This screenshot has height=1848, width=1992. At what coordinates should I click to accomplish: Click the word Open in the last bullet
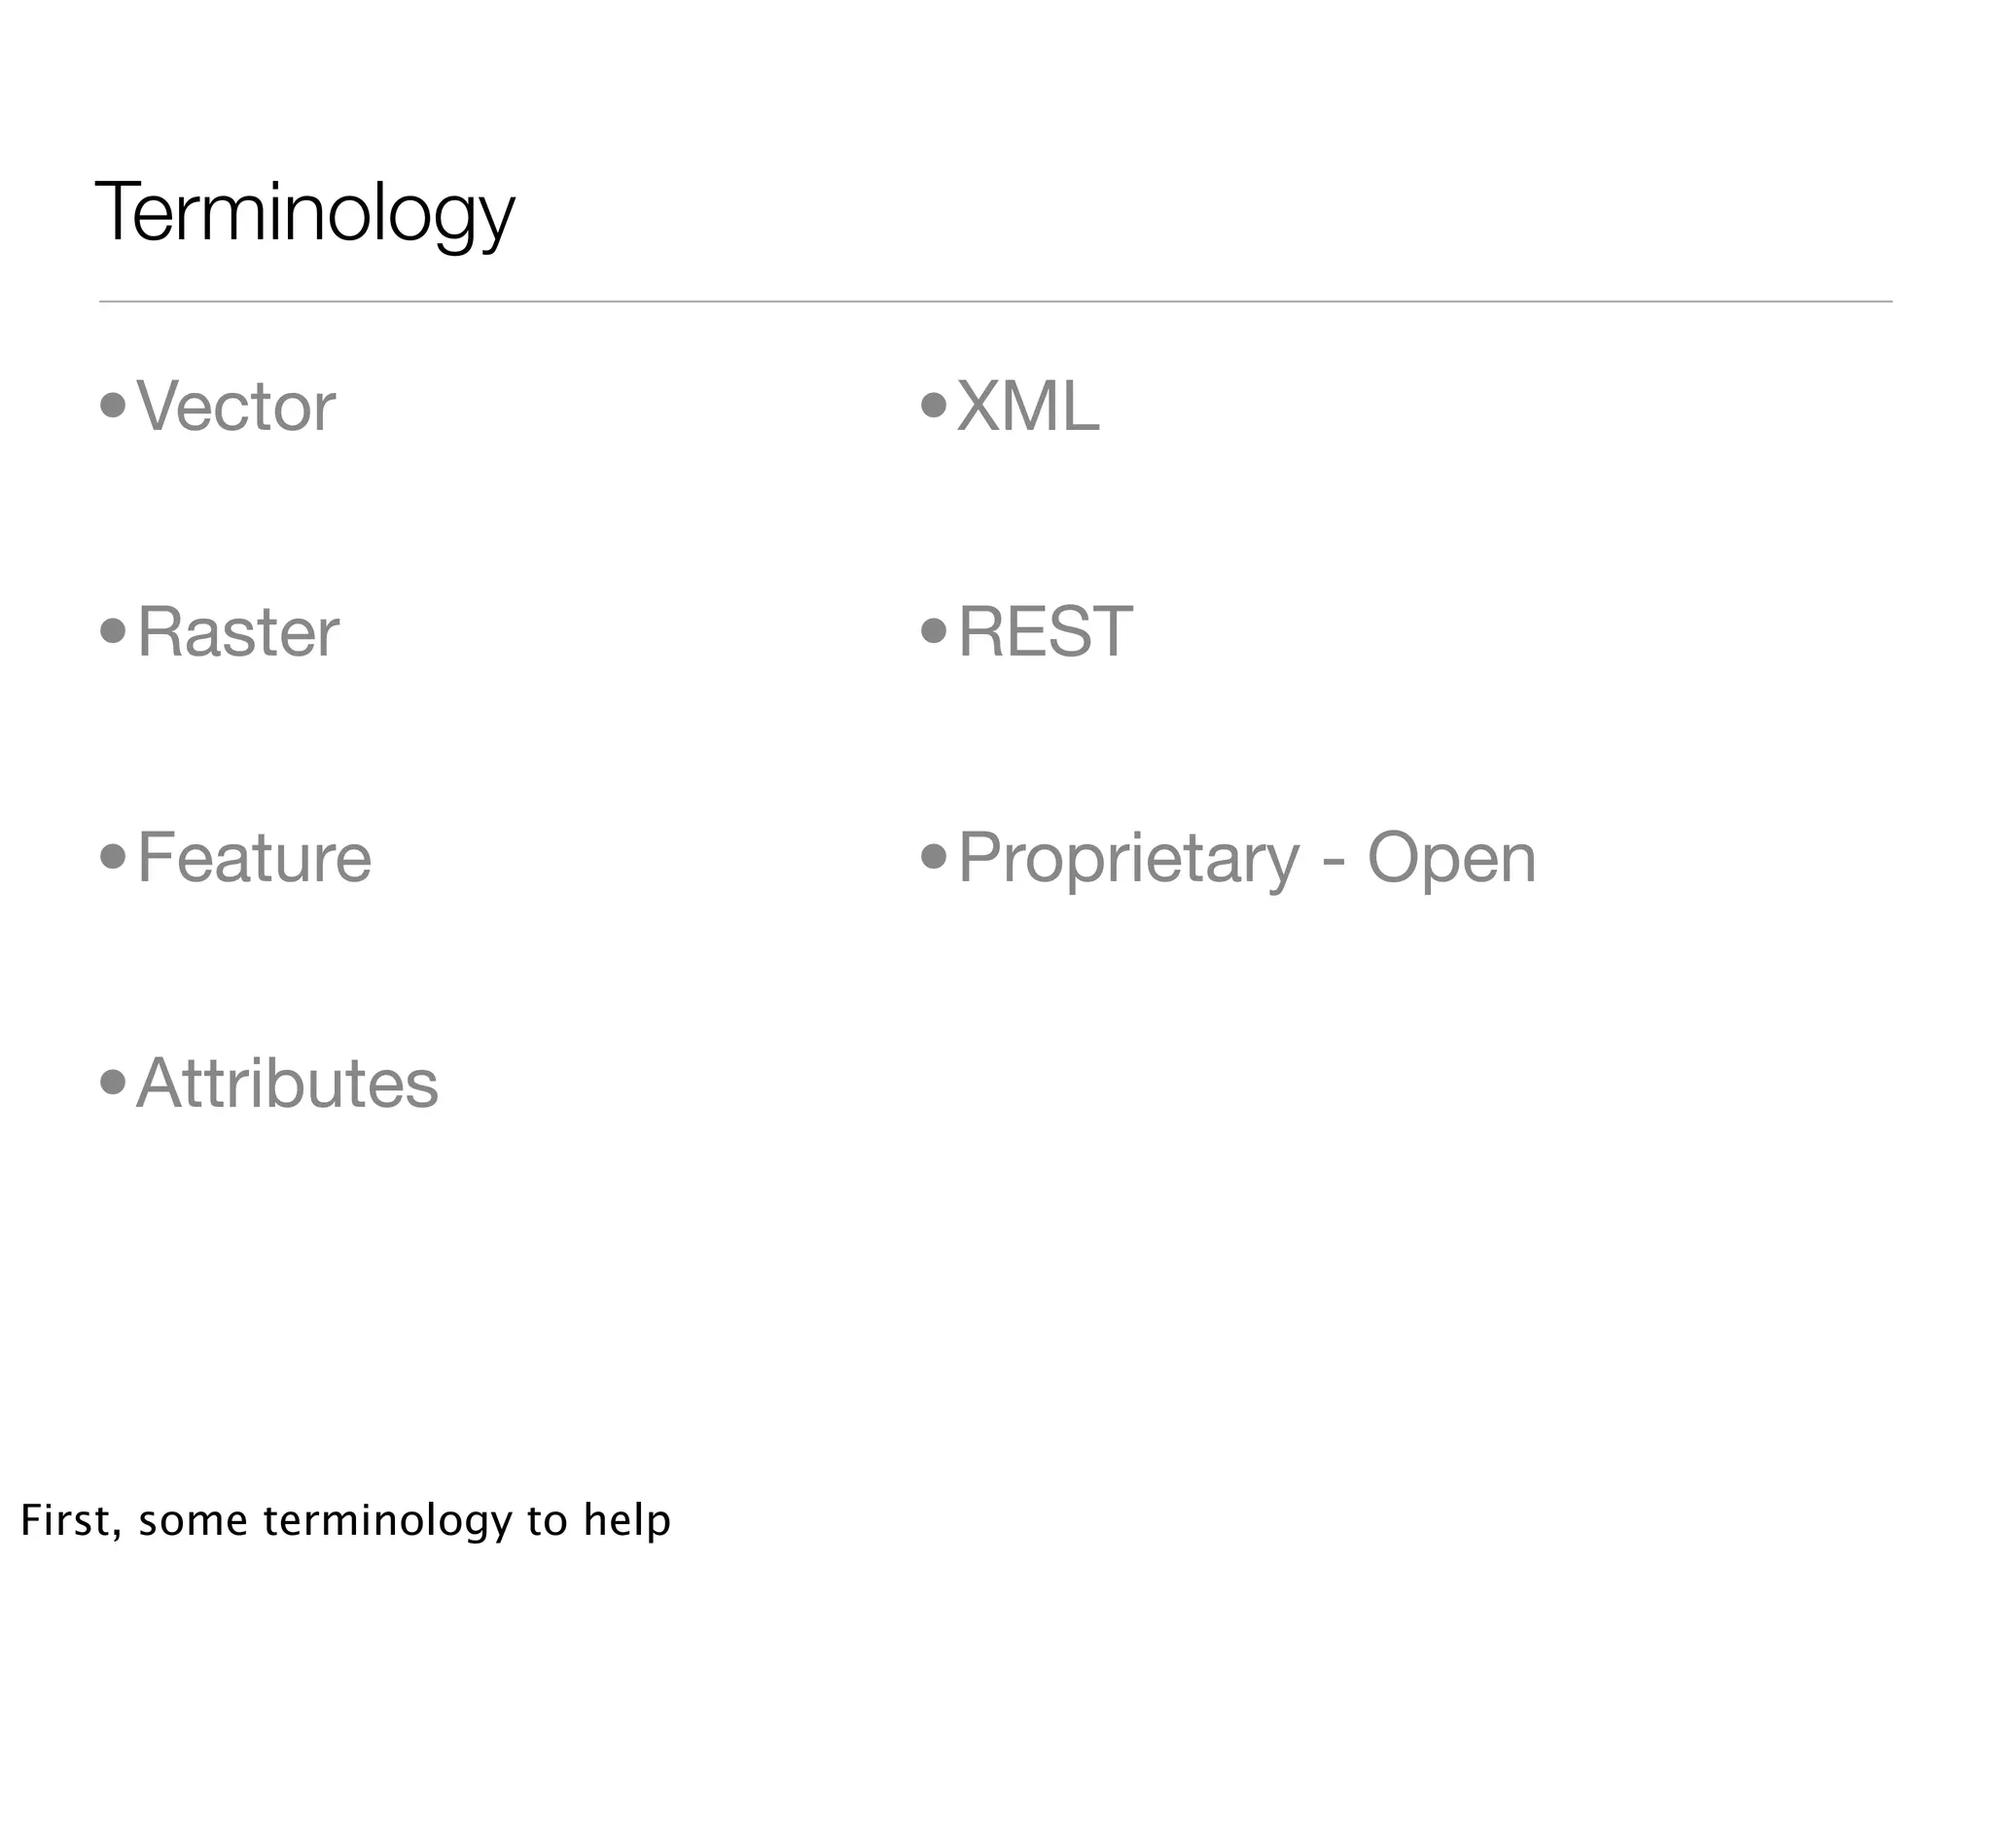point(1451,858)
